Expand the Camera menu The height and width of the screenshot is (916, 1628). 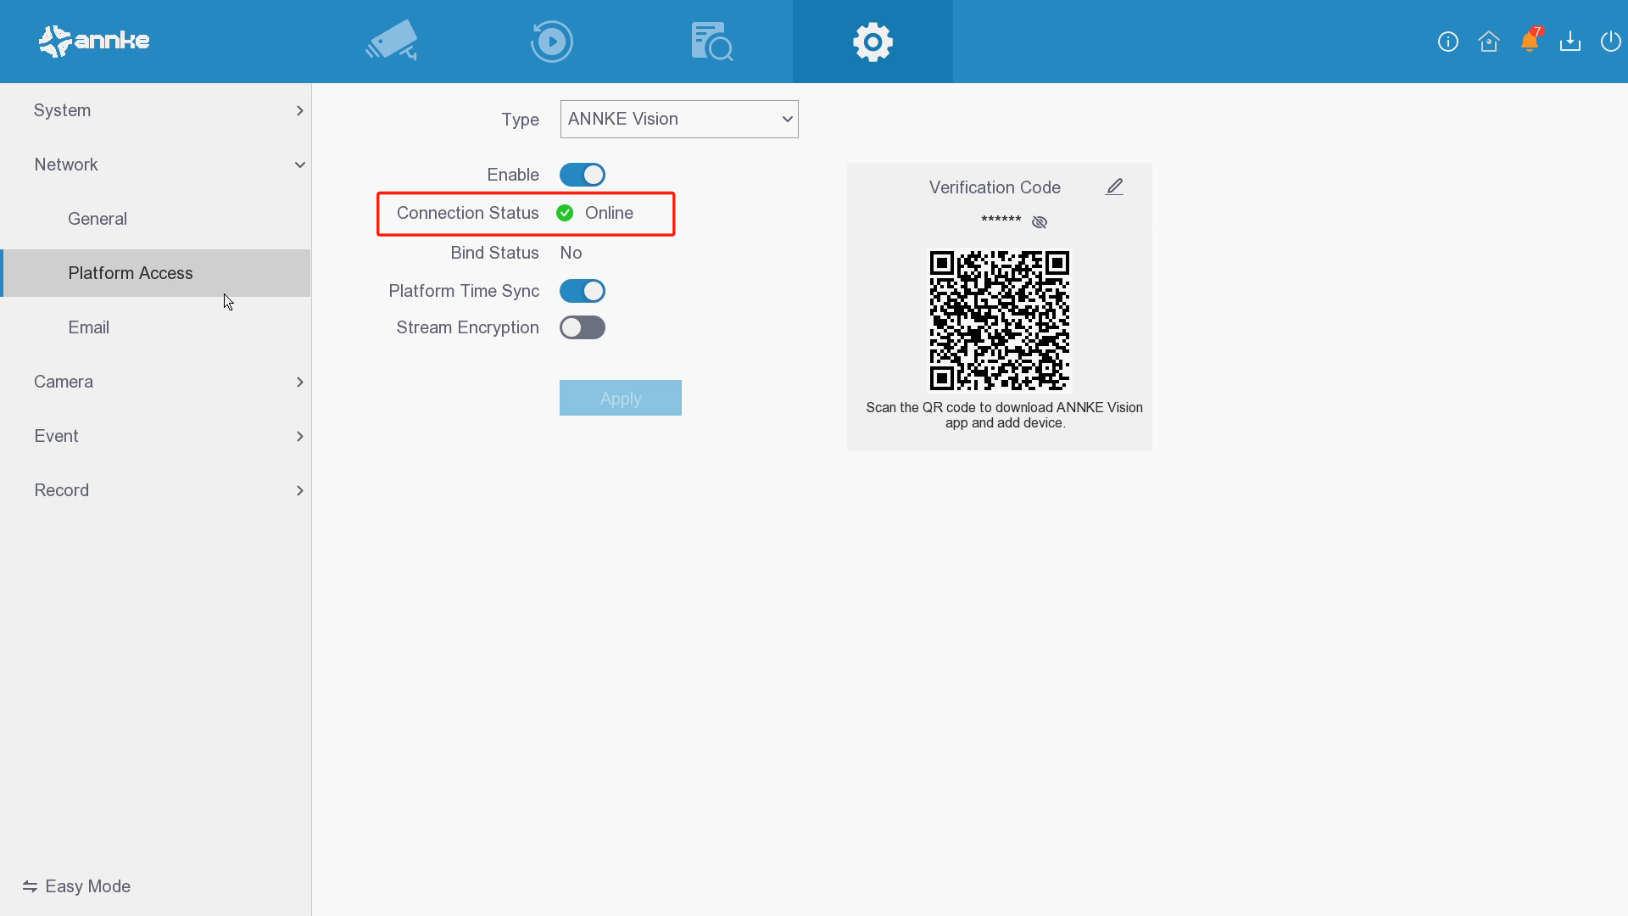(156, 382)
